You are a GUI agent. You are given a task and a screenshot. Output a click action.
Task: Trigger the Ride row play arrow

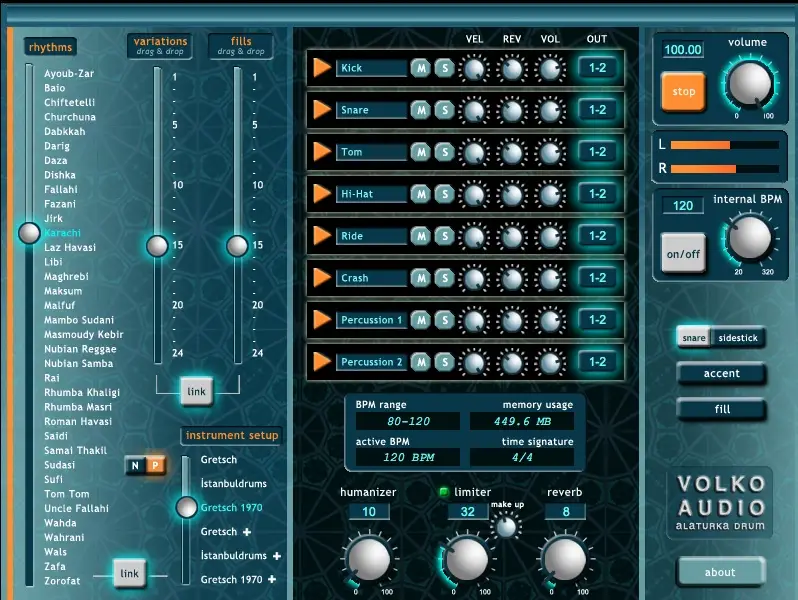pyautogui.click(x=322, y=236)
